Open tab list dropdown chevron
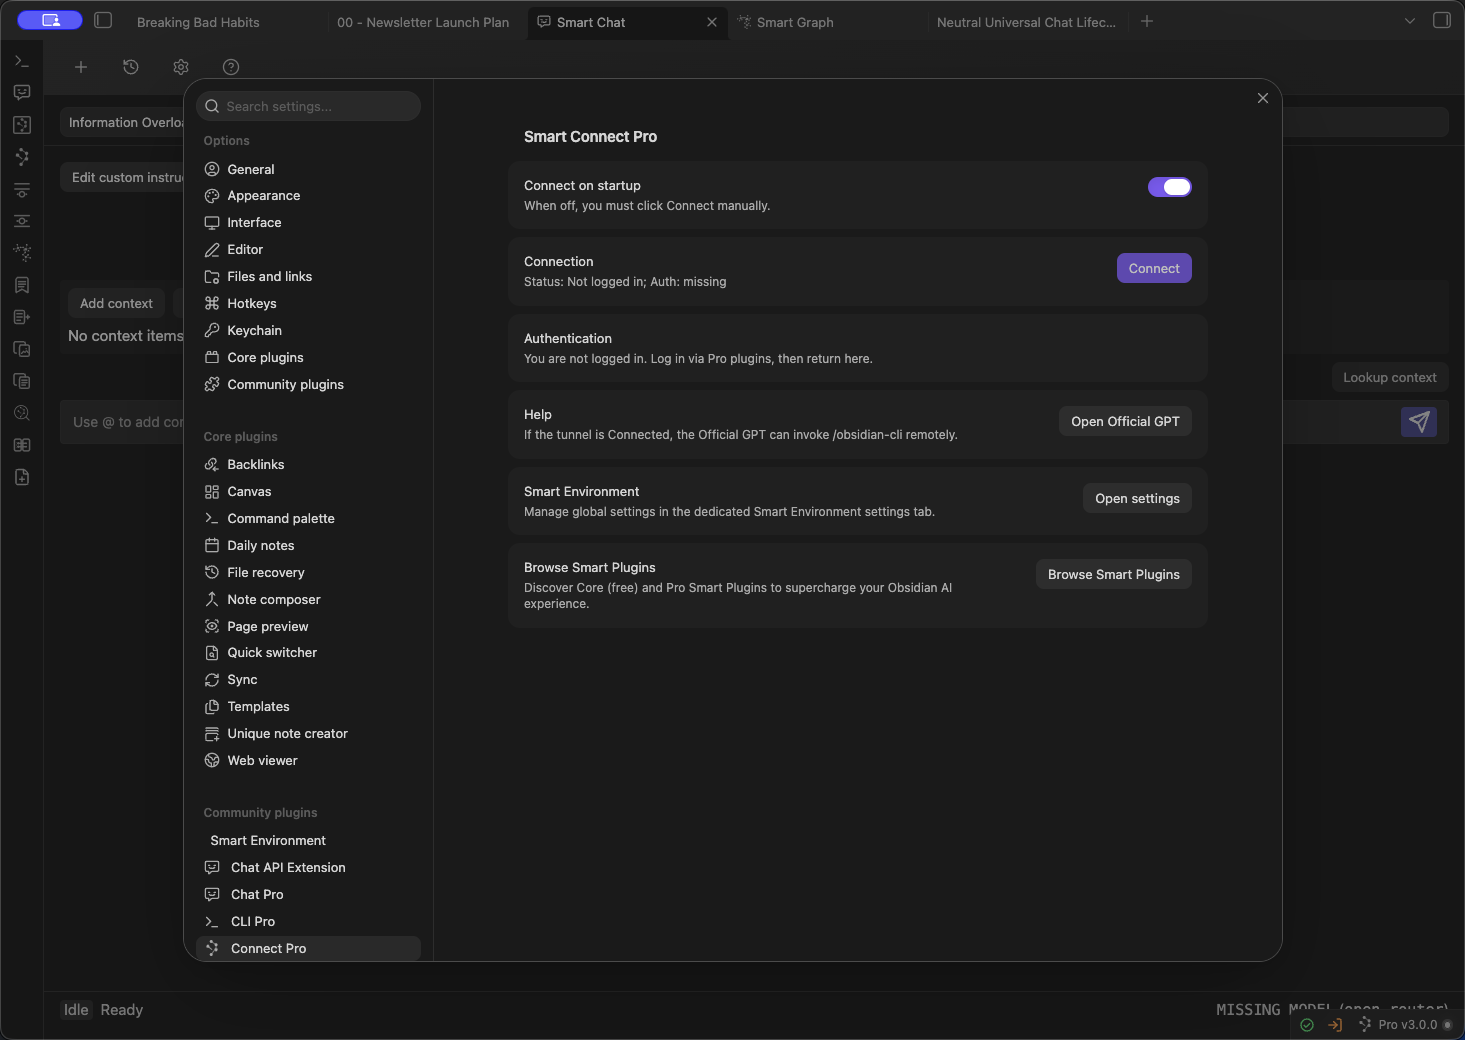Image resolution: width=1465 pixels, height=1040 pixels. point(1410,21)
